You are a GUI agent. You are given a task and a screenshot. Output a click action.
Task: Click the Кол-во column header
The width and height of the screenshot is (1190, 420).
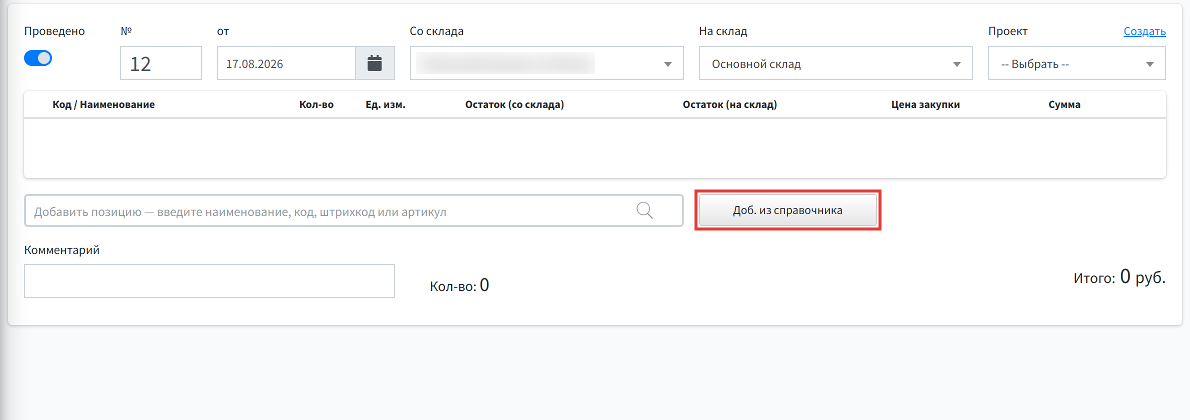(x=316, y=105)
